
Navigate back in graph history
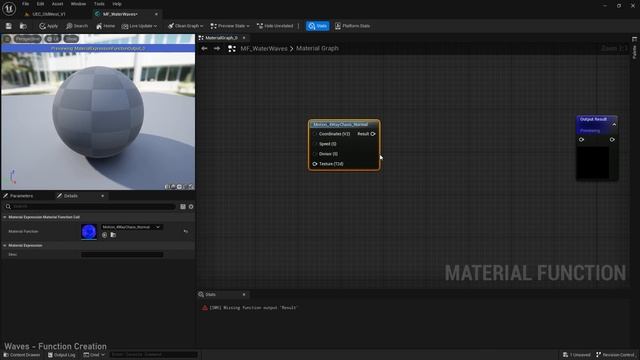pyautogui.click(x=204, y=49)
